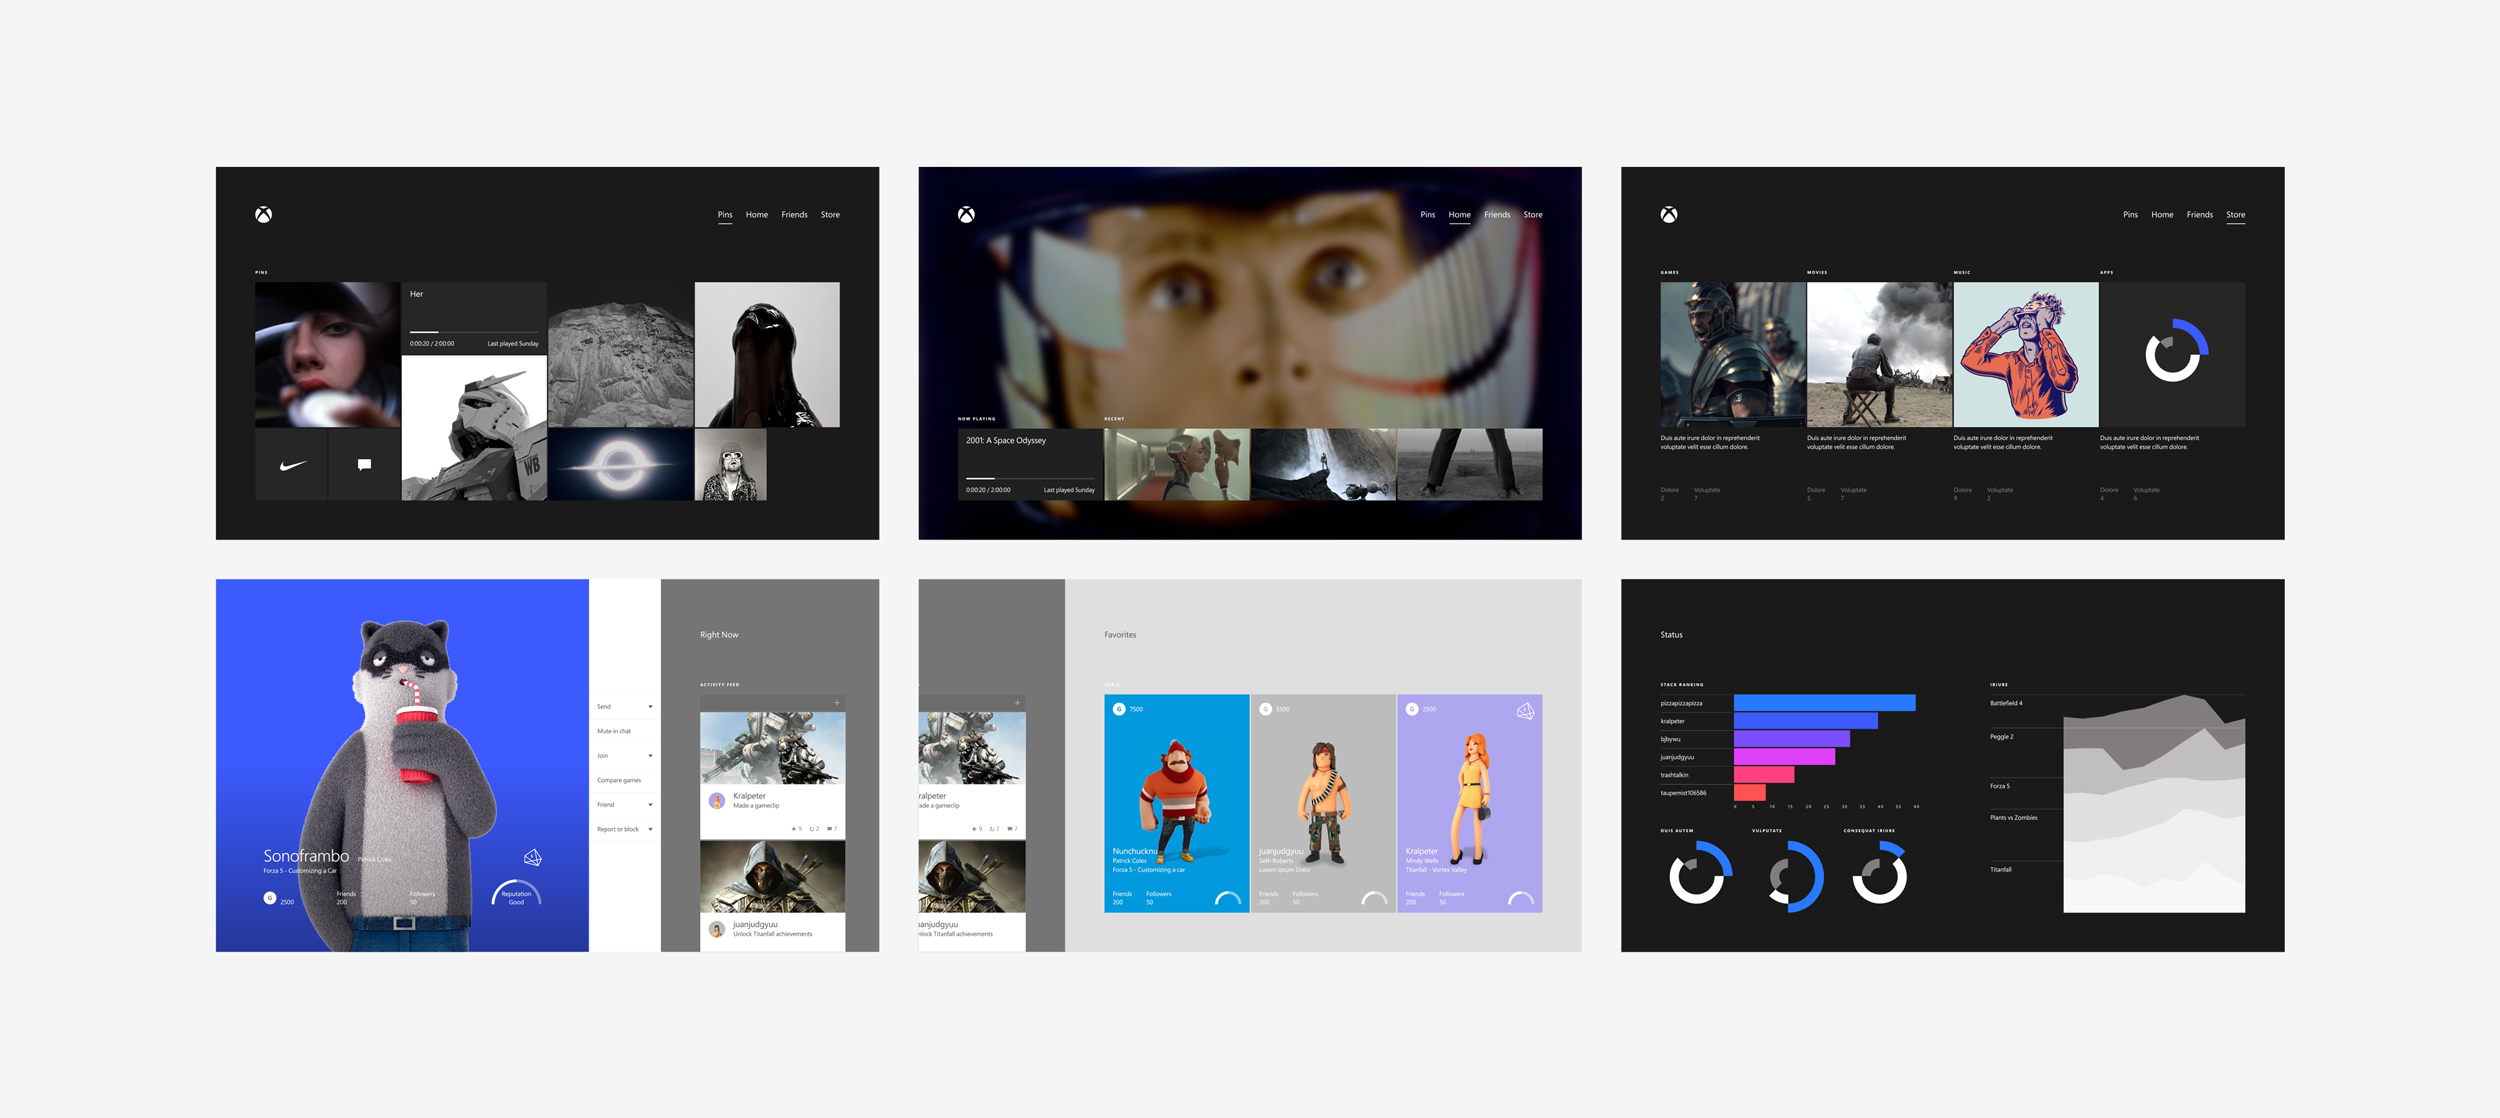Open the glowing black hole pinned tile

pos(620,465)
